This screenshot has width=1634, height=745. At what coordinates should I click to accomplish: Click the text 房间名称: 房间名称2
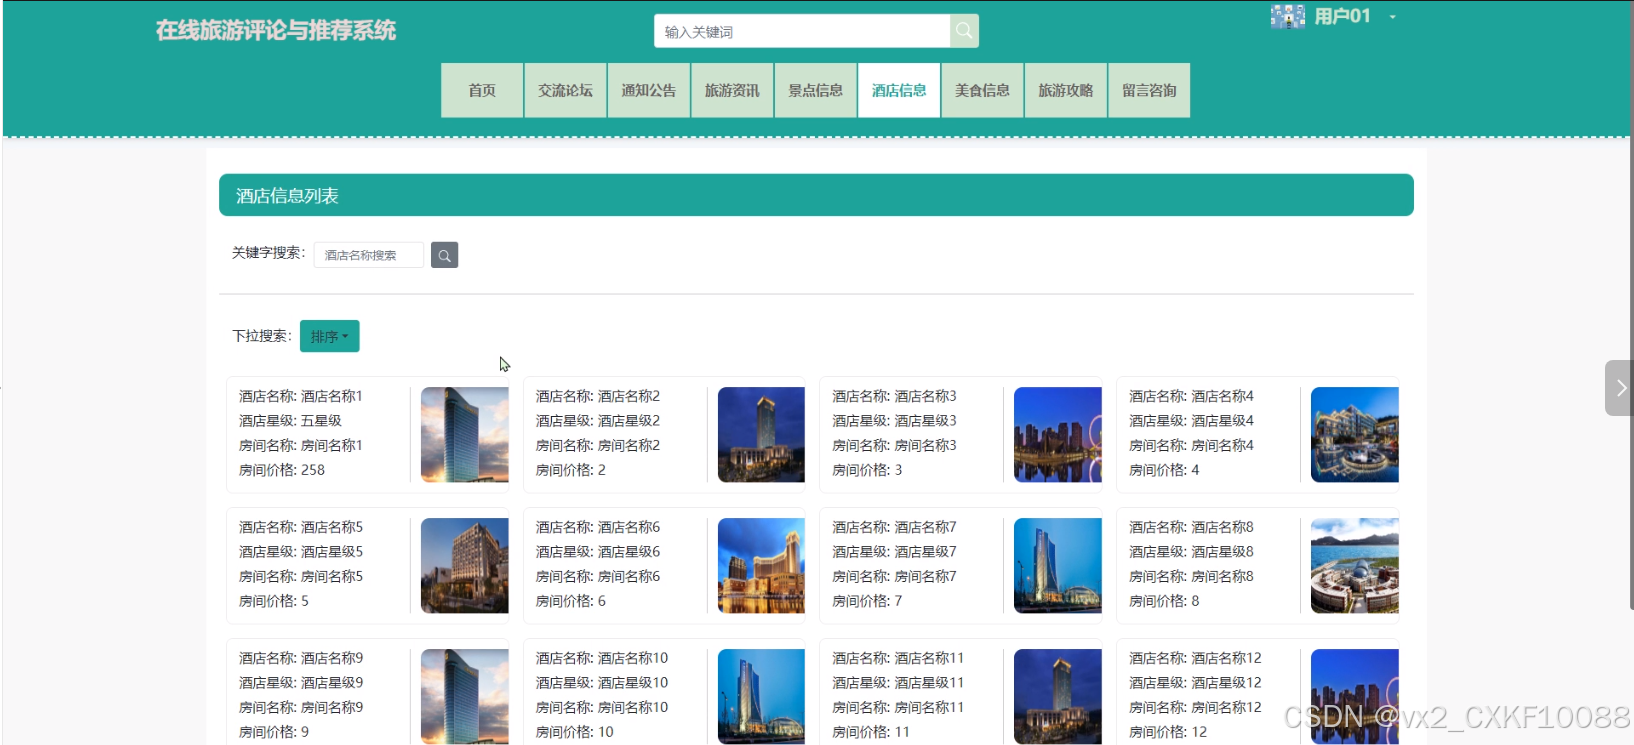[x=598, y=445]
